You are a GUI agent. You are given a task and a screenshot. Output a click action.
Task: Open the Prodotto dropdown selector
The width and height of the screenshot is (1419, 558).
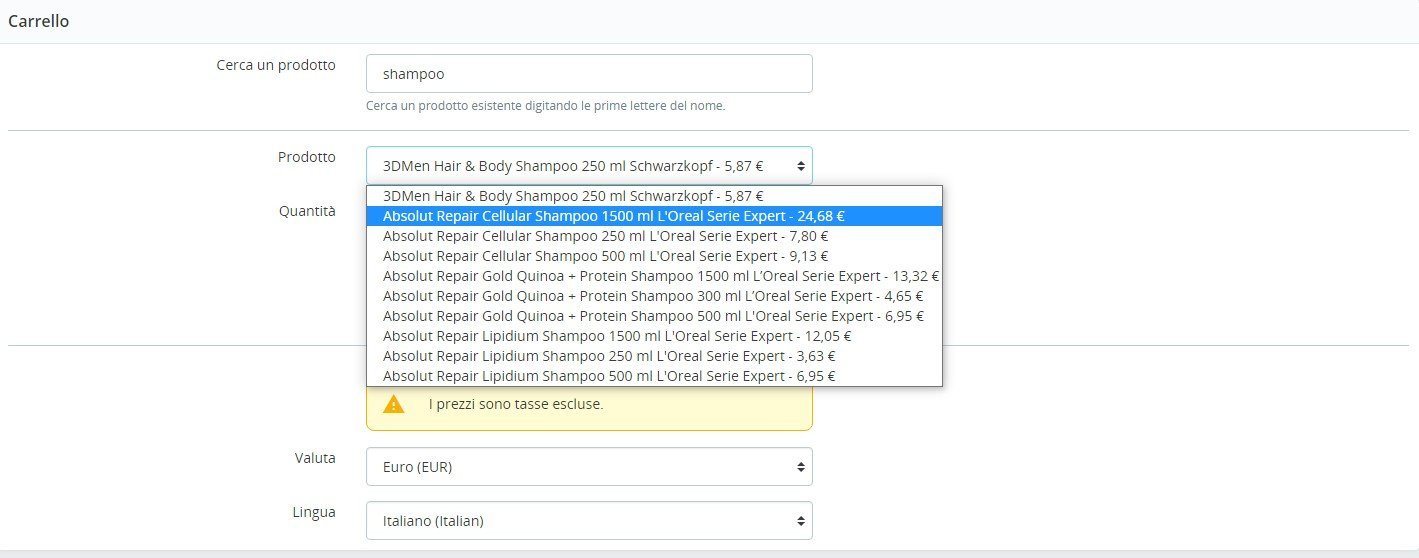(589, 166)
